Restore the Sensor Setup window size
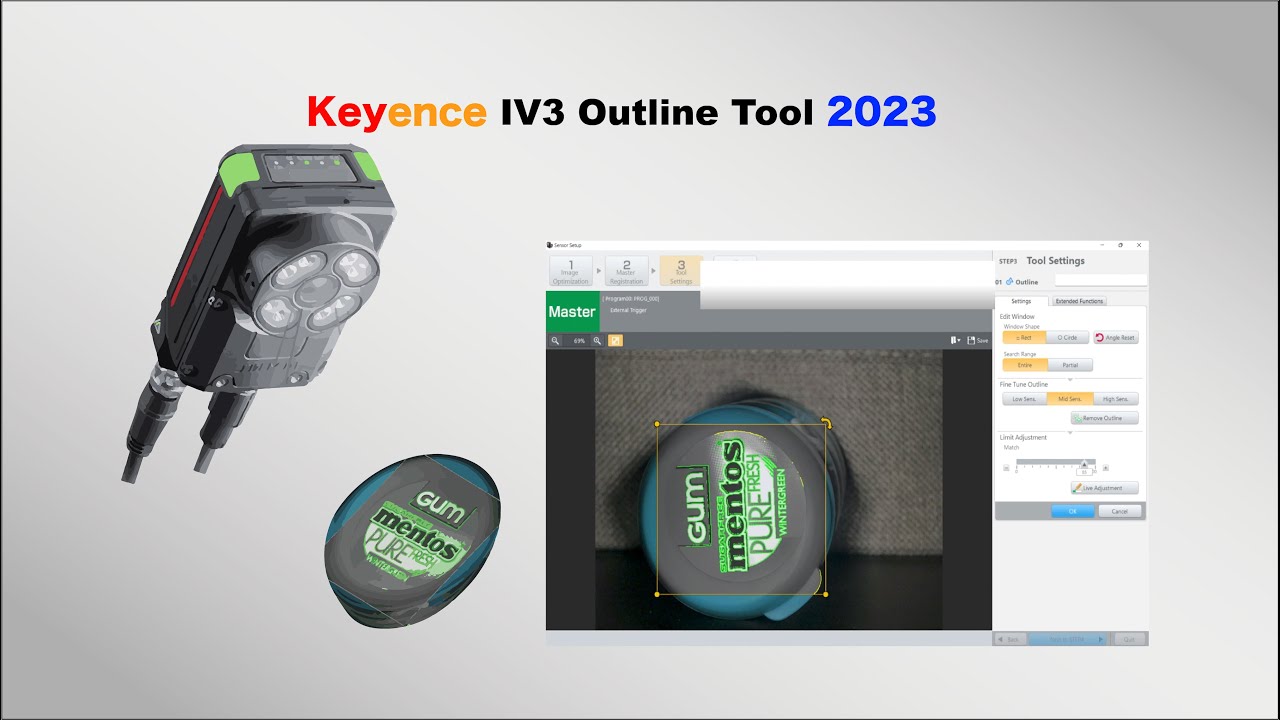The image size is (1280, 720). 1120,245
